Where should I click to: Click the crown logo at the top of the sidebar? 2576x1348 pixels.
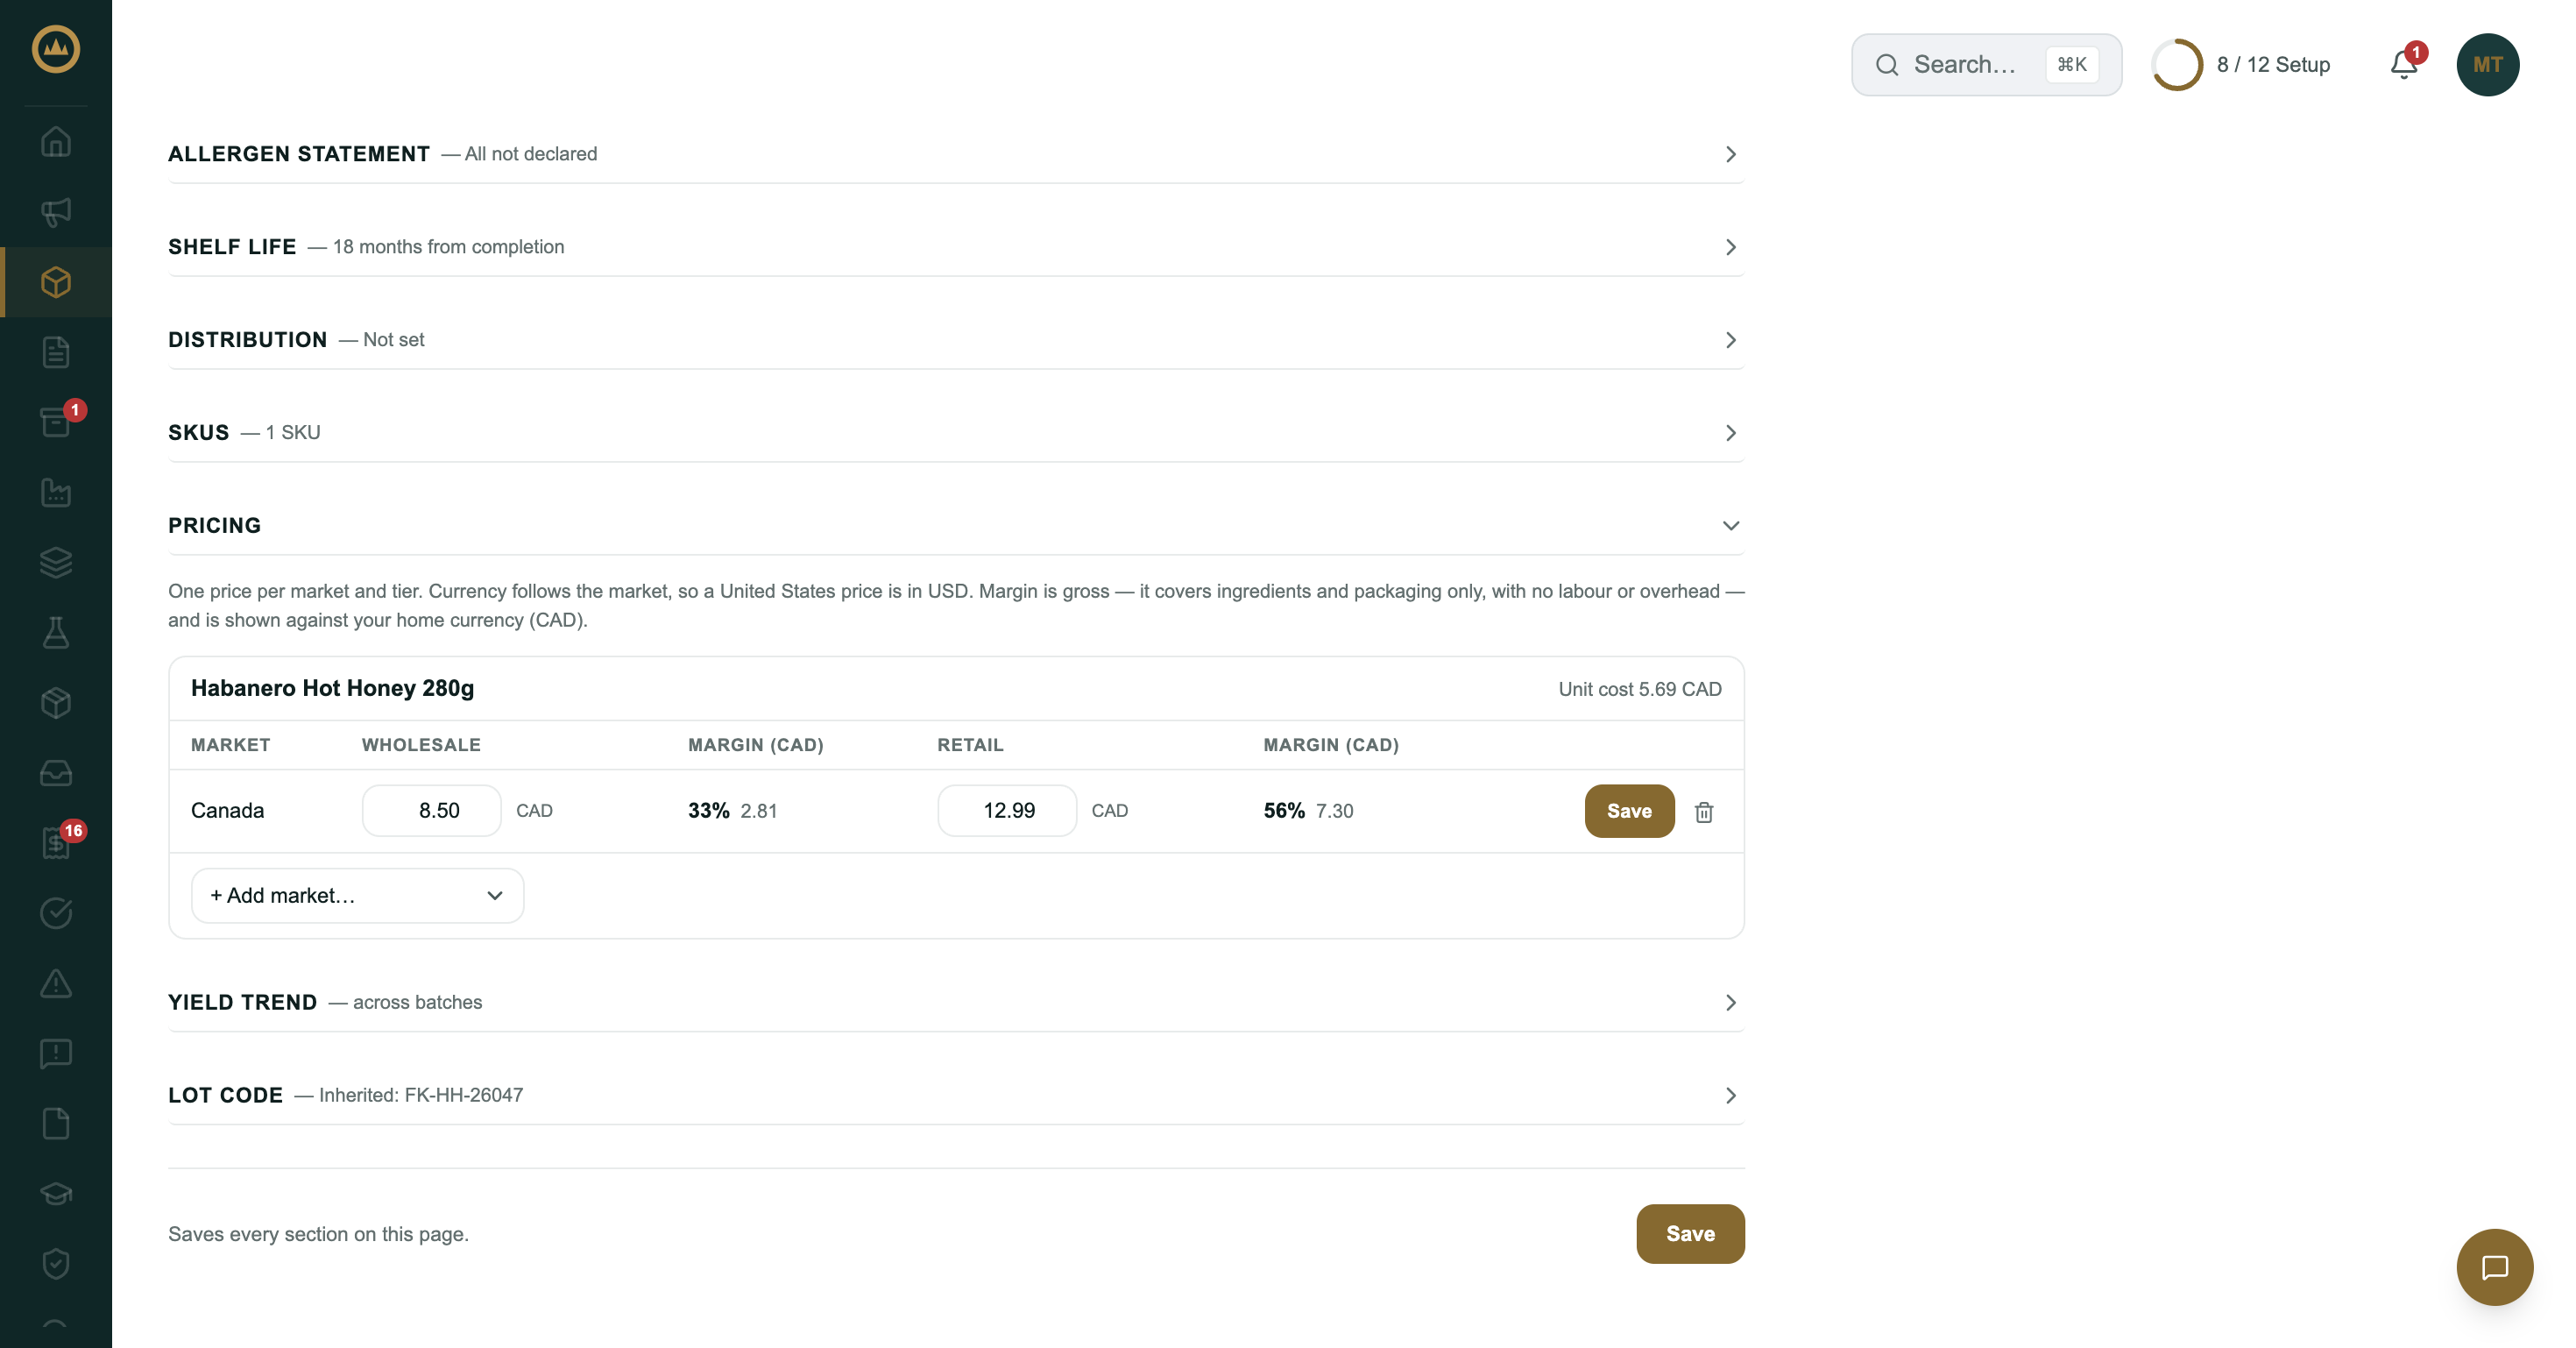(x=56, y=49)
